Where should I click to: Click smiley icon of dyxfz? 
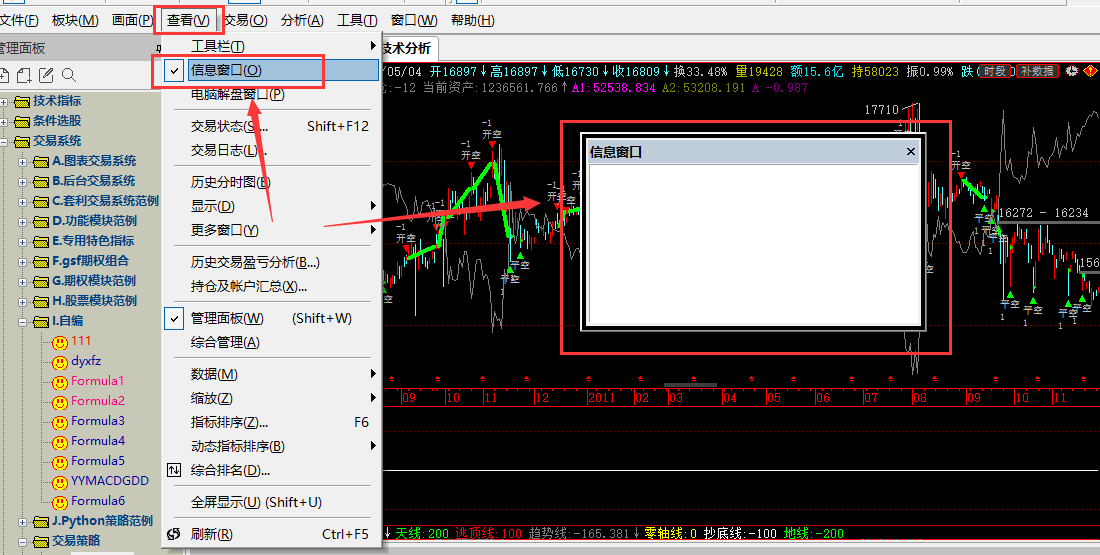coord(60,363)
